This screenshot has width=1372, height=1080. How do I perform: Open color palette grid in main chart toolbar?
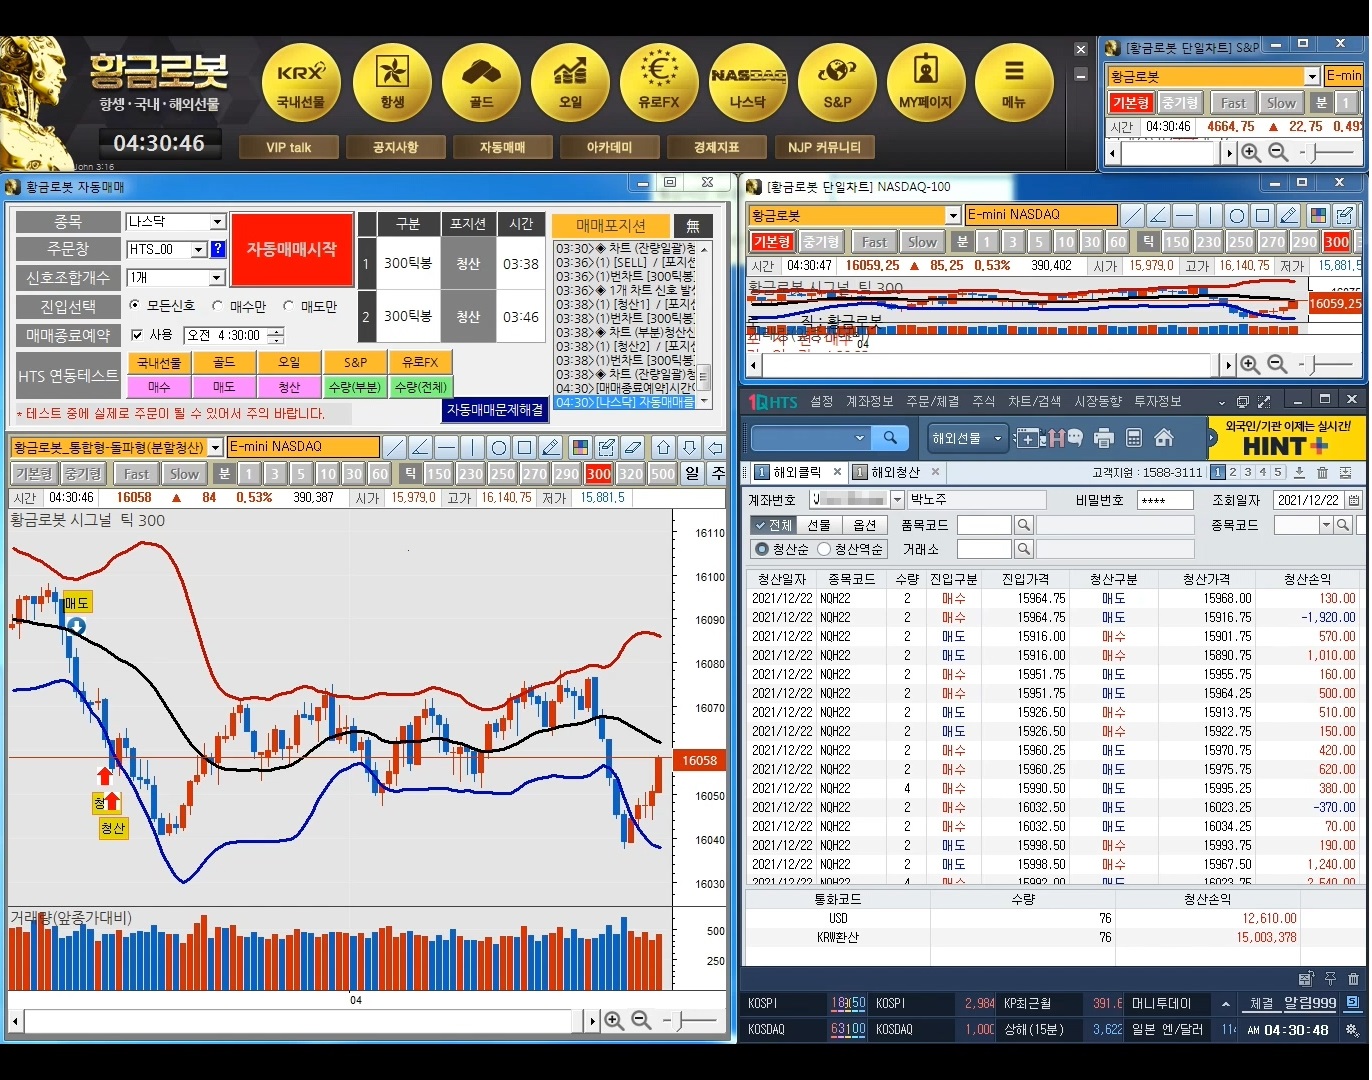[580, 447]
